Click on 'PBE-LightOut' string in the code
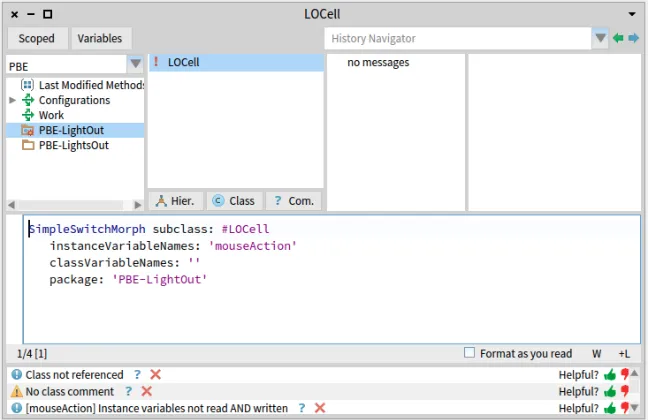This screenshot has width=648, height=420. 160,279
